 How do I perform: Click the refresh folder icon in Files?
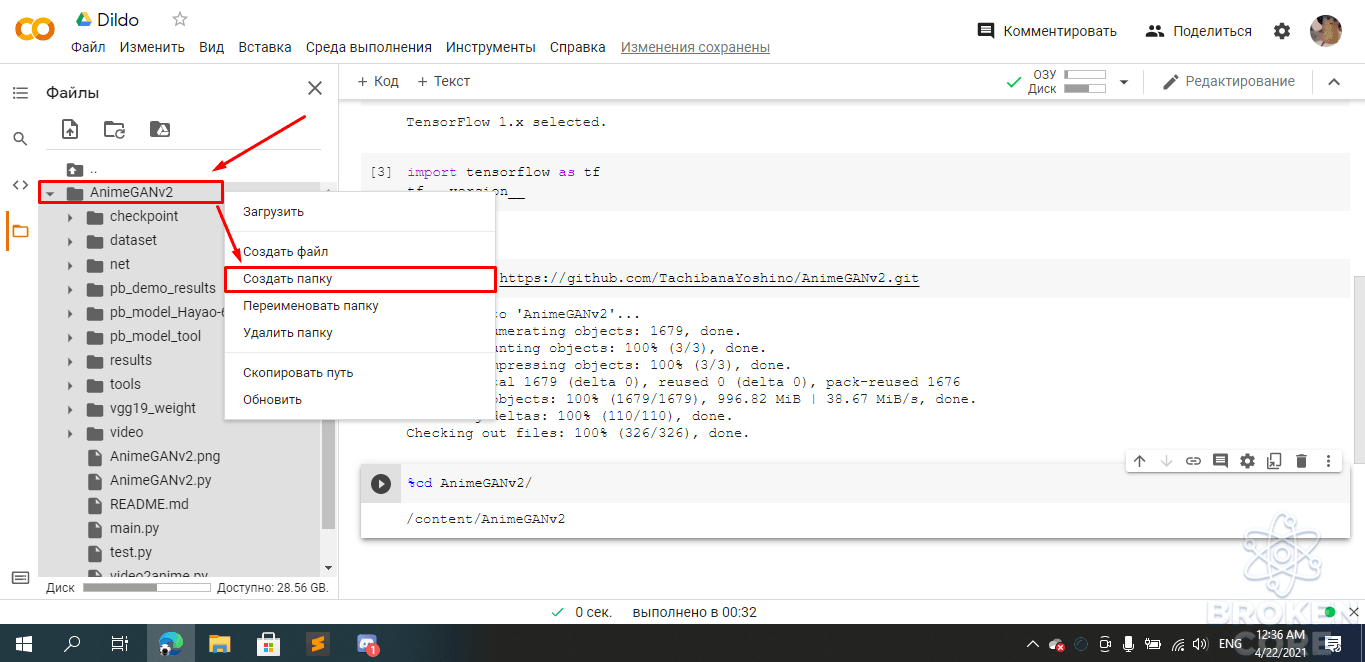coord(114,129)
